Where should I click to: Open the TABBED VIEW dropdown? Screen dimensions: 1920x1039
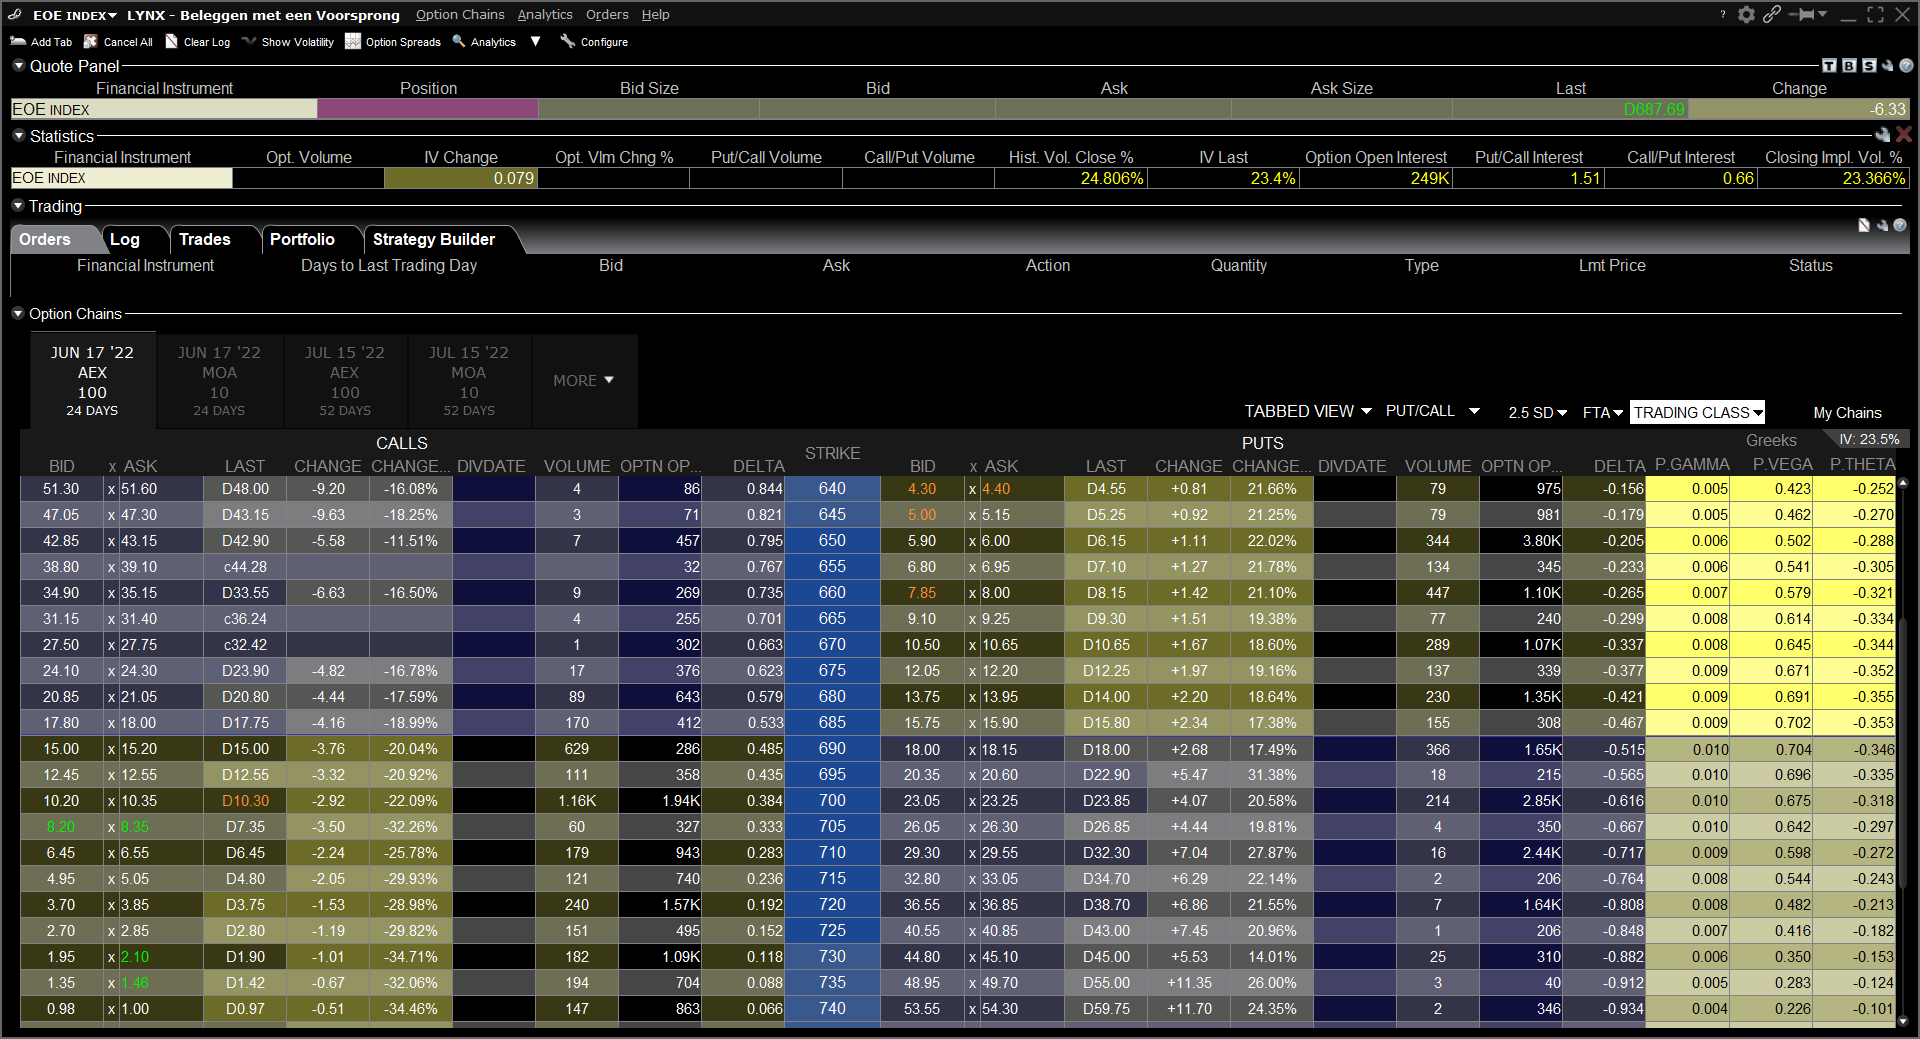point(1308,411)
